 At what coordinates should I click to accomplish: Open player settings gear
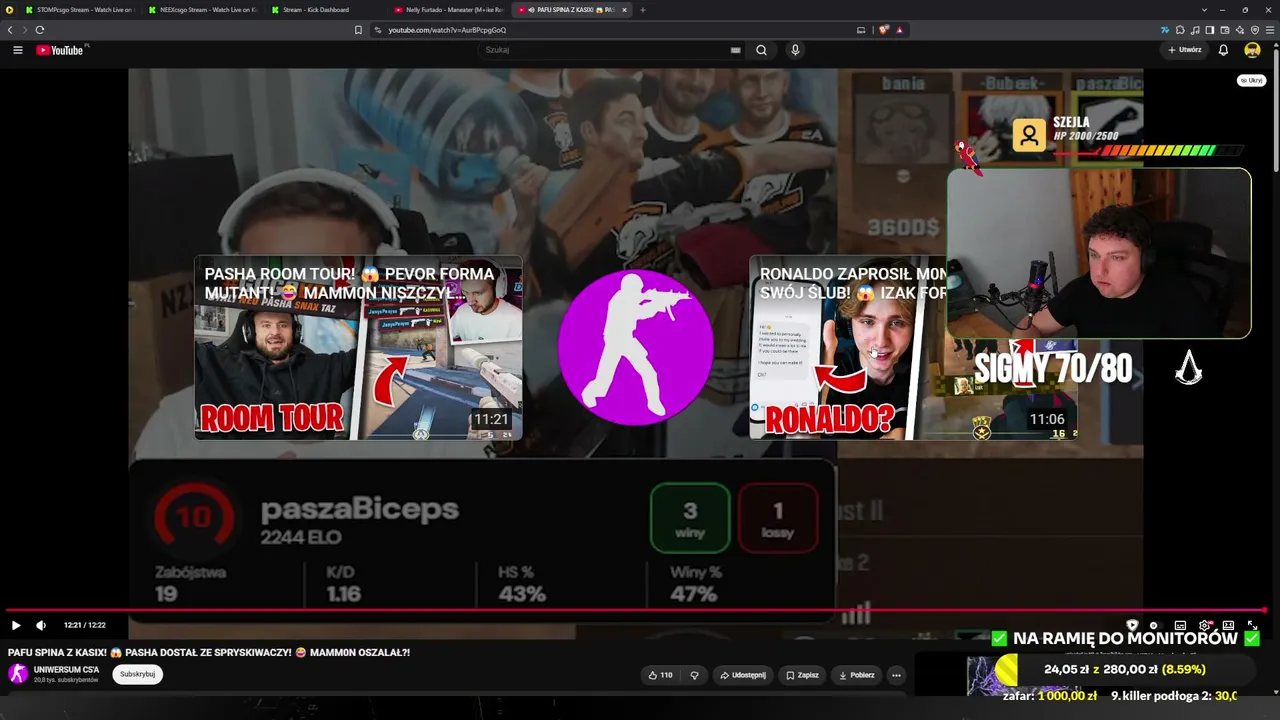[x=1205, y=625]
